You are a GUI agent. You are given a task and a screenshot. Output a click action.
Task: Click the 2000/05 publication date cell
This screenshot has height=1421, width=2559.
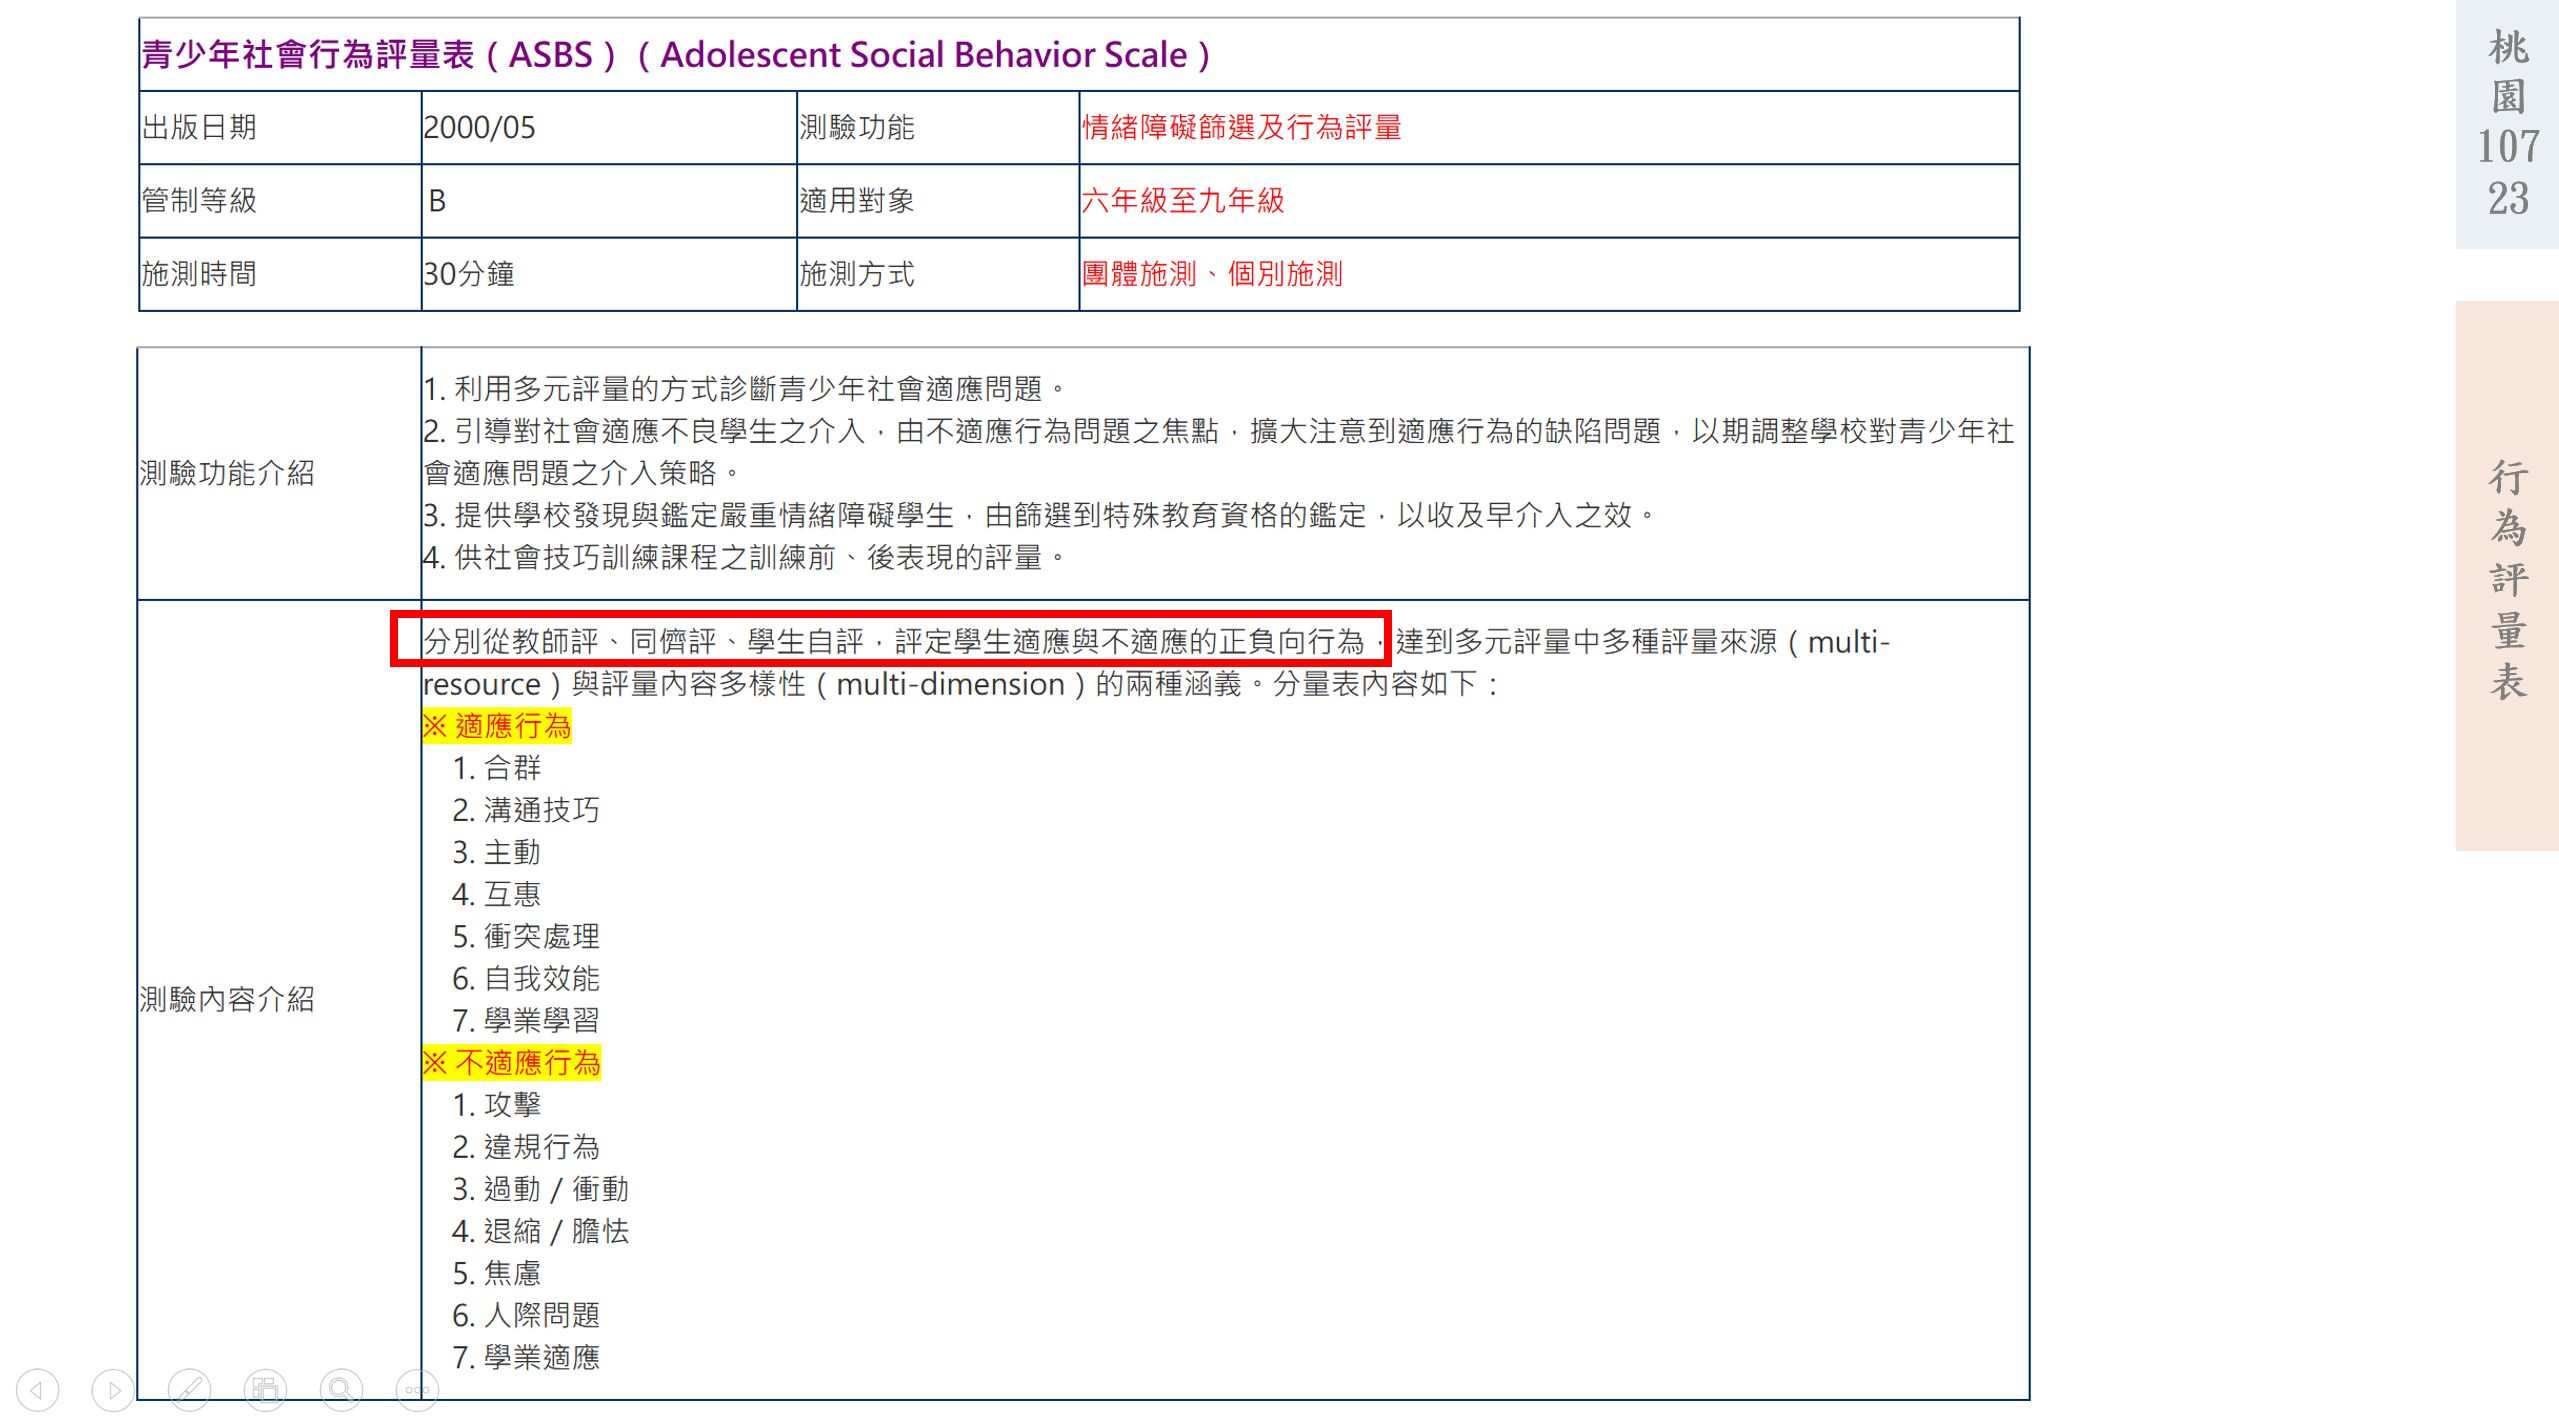(x=480, y=127)
